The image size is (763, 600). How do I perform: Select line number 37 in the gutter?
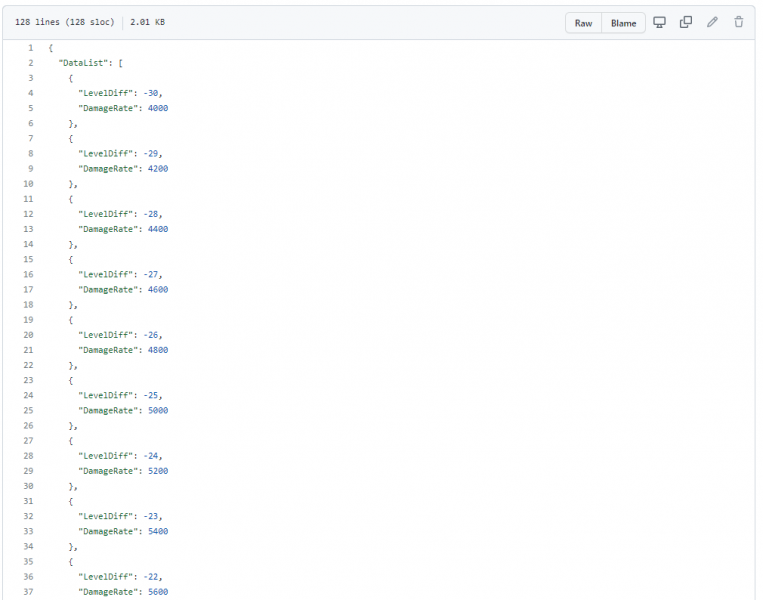[28, 592]
